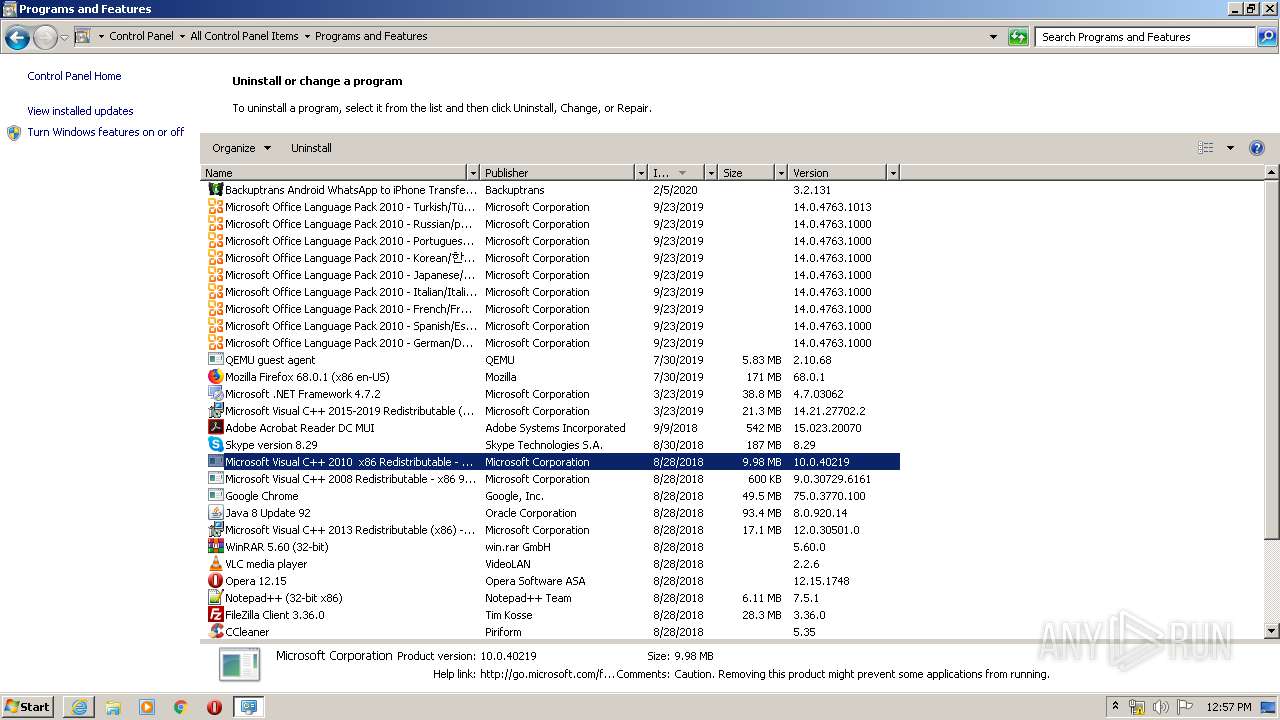
Task: Select the VLC media player cone icon
Action: pyautogui.click(x=215, y=564)
